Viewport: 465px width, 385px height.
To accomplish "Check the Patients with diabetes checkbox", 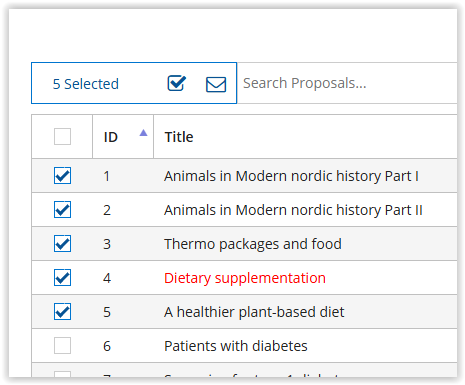I will [x=62, y=346].
